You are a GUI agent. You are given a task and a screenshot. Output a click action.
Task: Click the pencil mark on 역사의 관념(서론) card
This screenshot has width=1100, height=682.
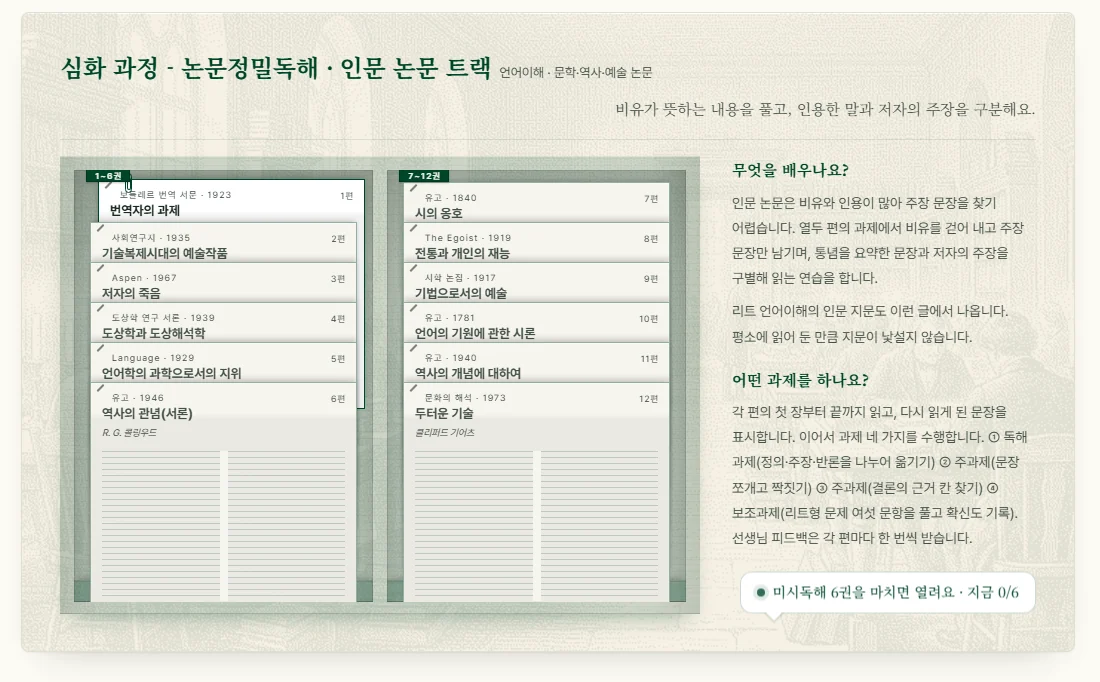100,388
